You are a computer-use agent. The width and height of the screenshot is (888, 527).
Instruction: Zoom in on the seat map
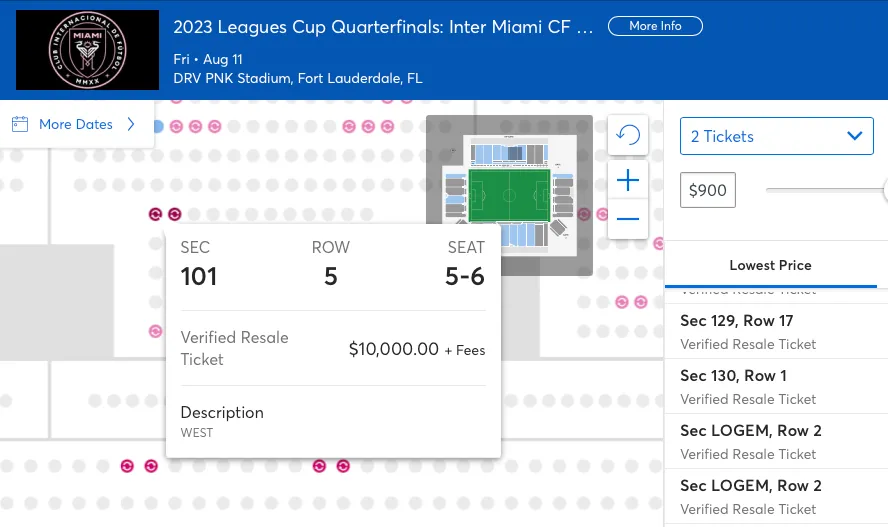tap(628, 180)
